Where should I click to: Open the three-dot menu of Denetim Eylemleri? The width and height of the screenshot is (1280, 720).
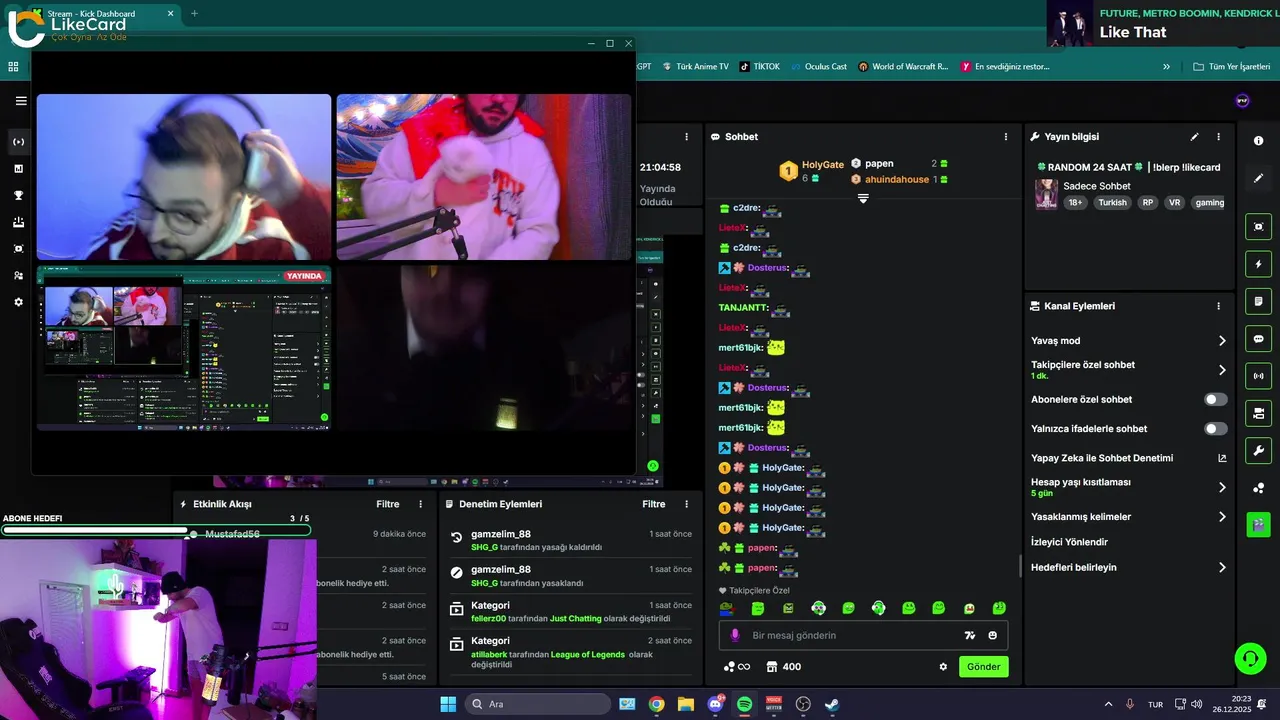point(686,504)
